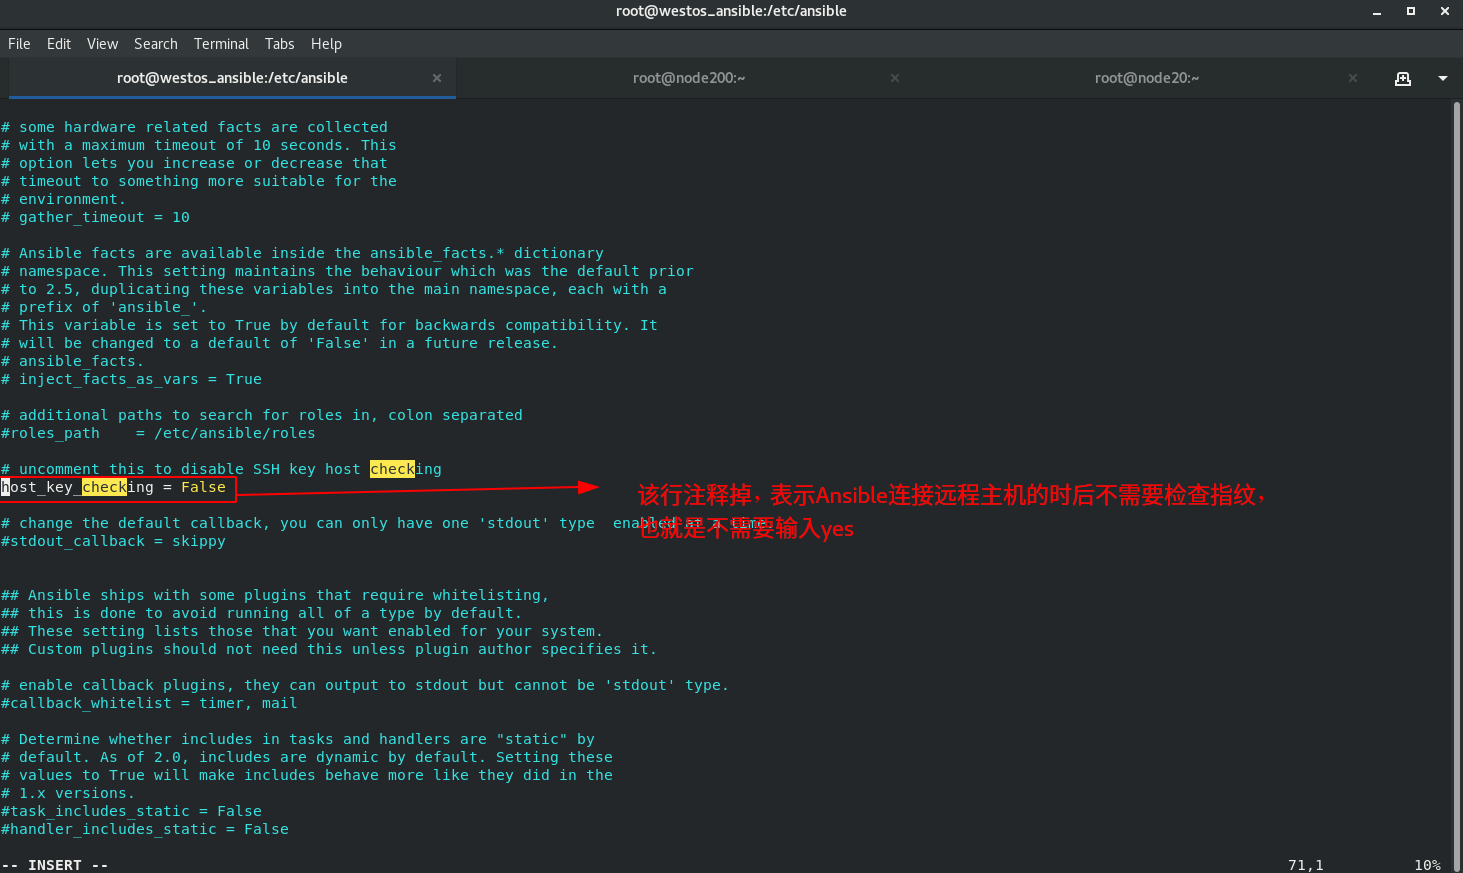Open the View menu
The width and height of the screenshot is (1463, 873).
tap(102, 44)
